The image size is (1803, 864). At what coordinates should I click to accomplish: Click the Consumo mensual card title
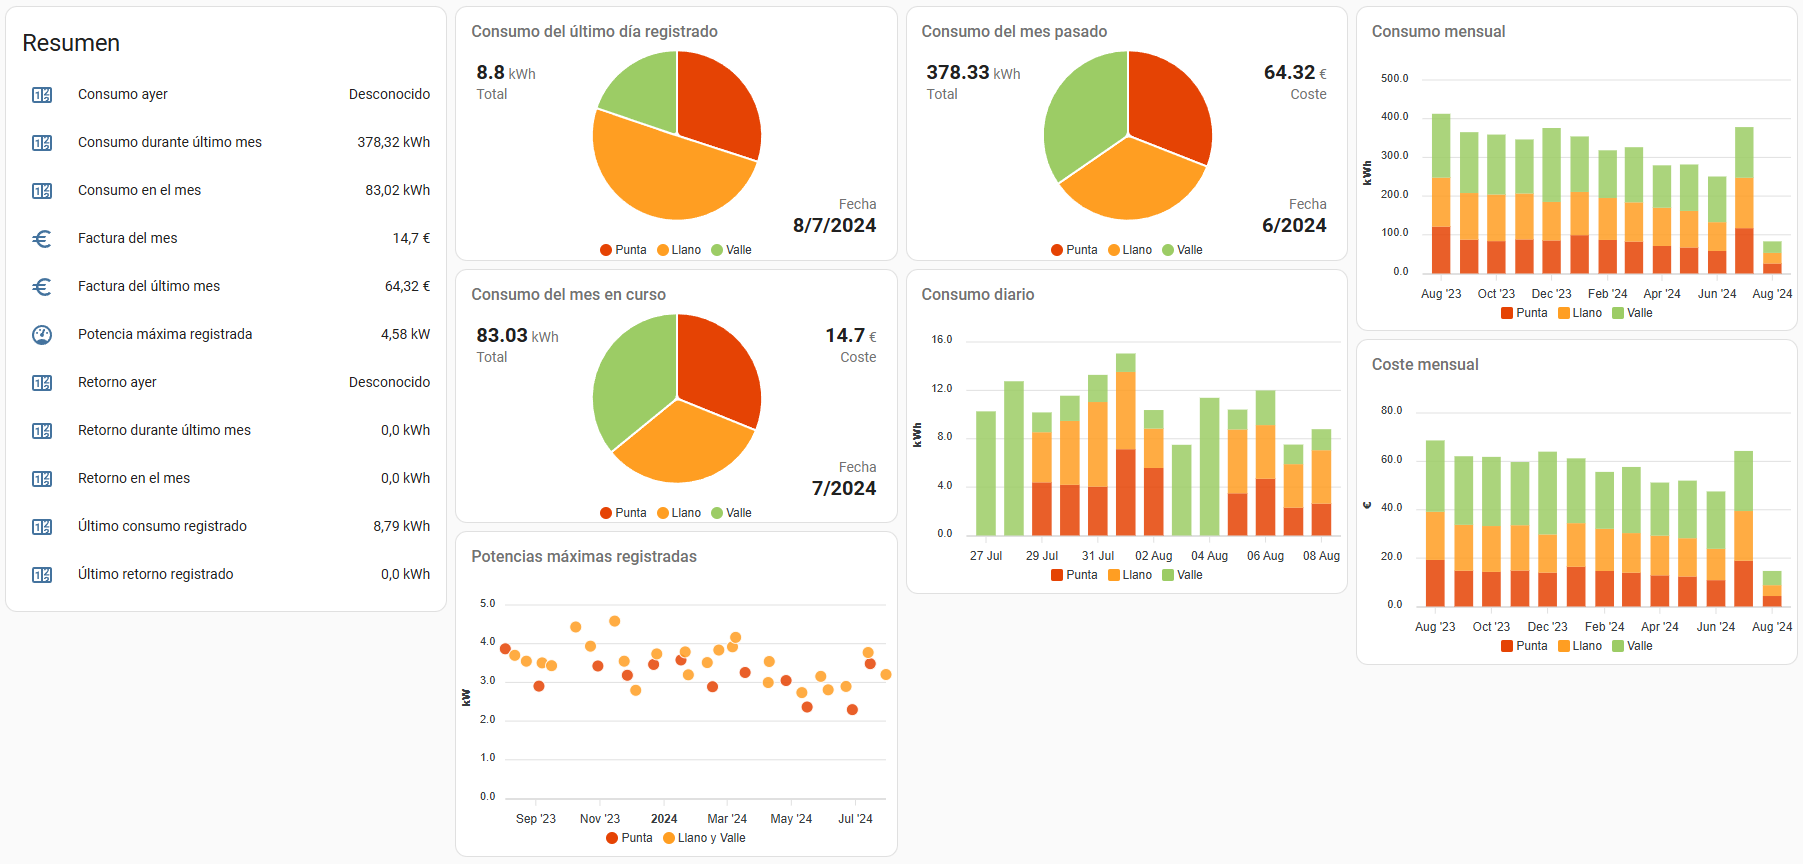coord(1438,32)
